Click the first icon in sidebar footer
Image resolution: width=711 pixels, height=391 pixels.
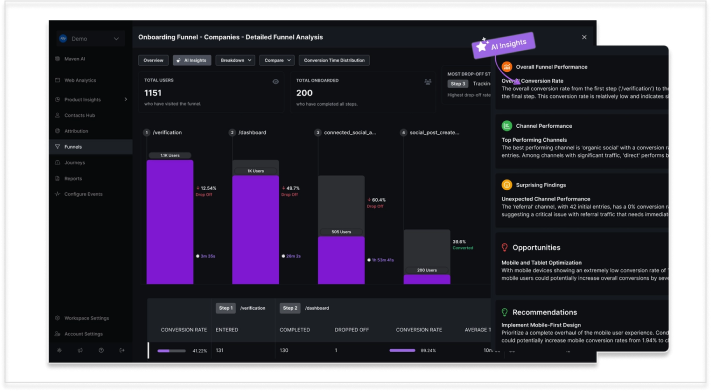click(59, 350)
